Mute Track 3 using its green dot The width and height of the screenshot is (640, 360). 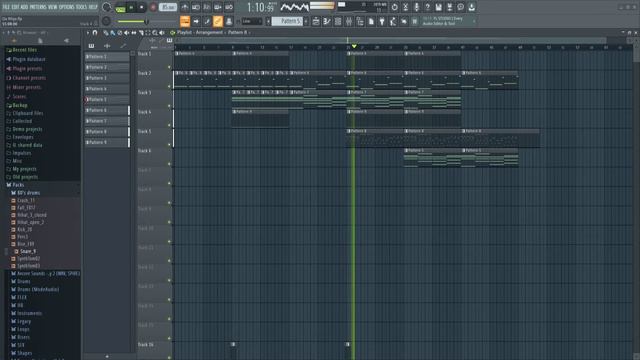pos(169,106)
